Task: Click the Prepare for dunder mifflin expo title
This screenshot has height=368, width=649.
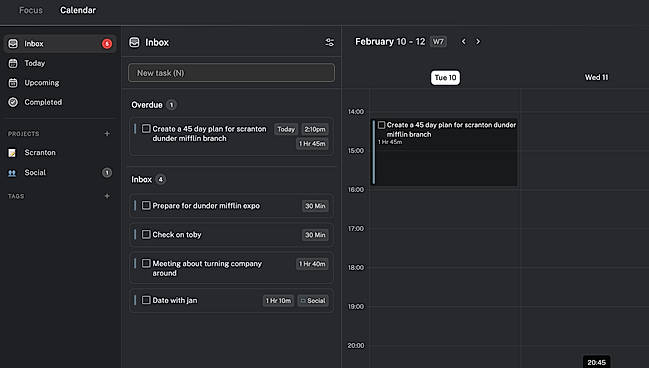Action: (x=206, y=206)
